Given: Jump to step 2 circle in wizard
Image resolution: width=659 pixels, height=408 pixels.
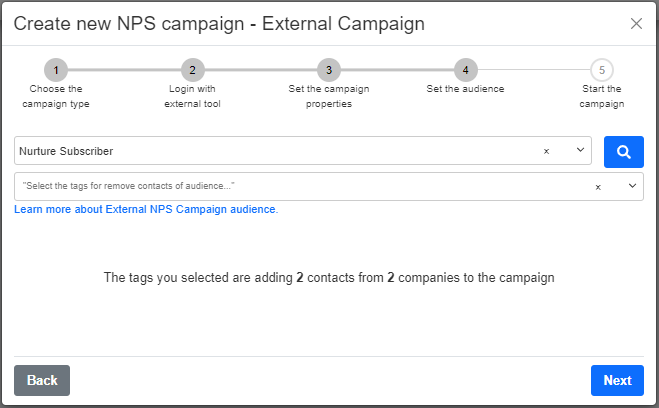Looking at the screenshot, I should point(192,70).
